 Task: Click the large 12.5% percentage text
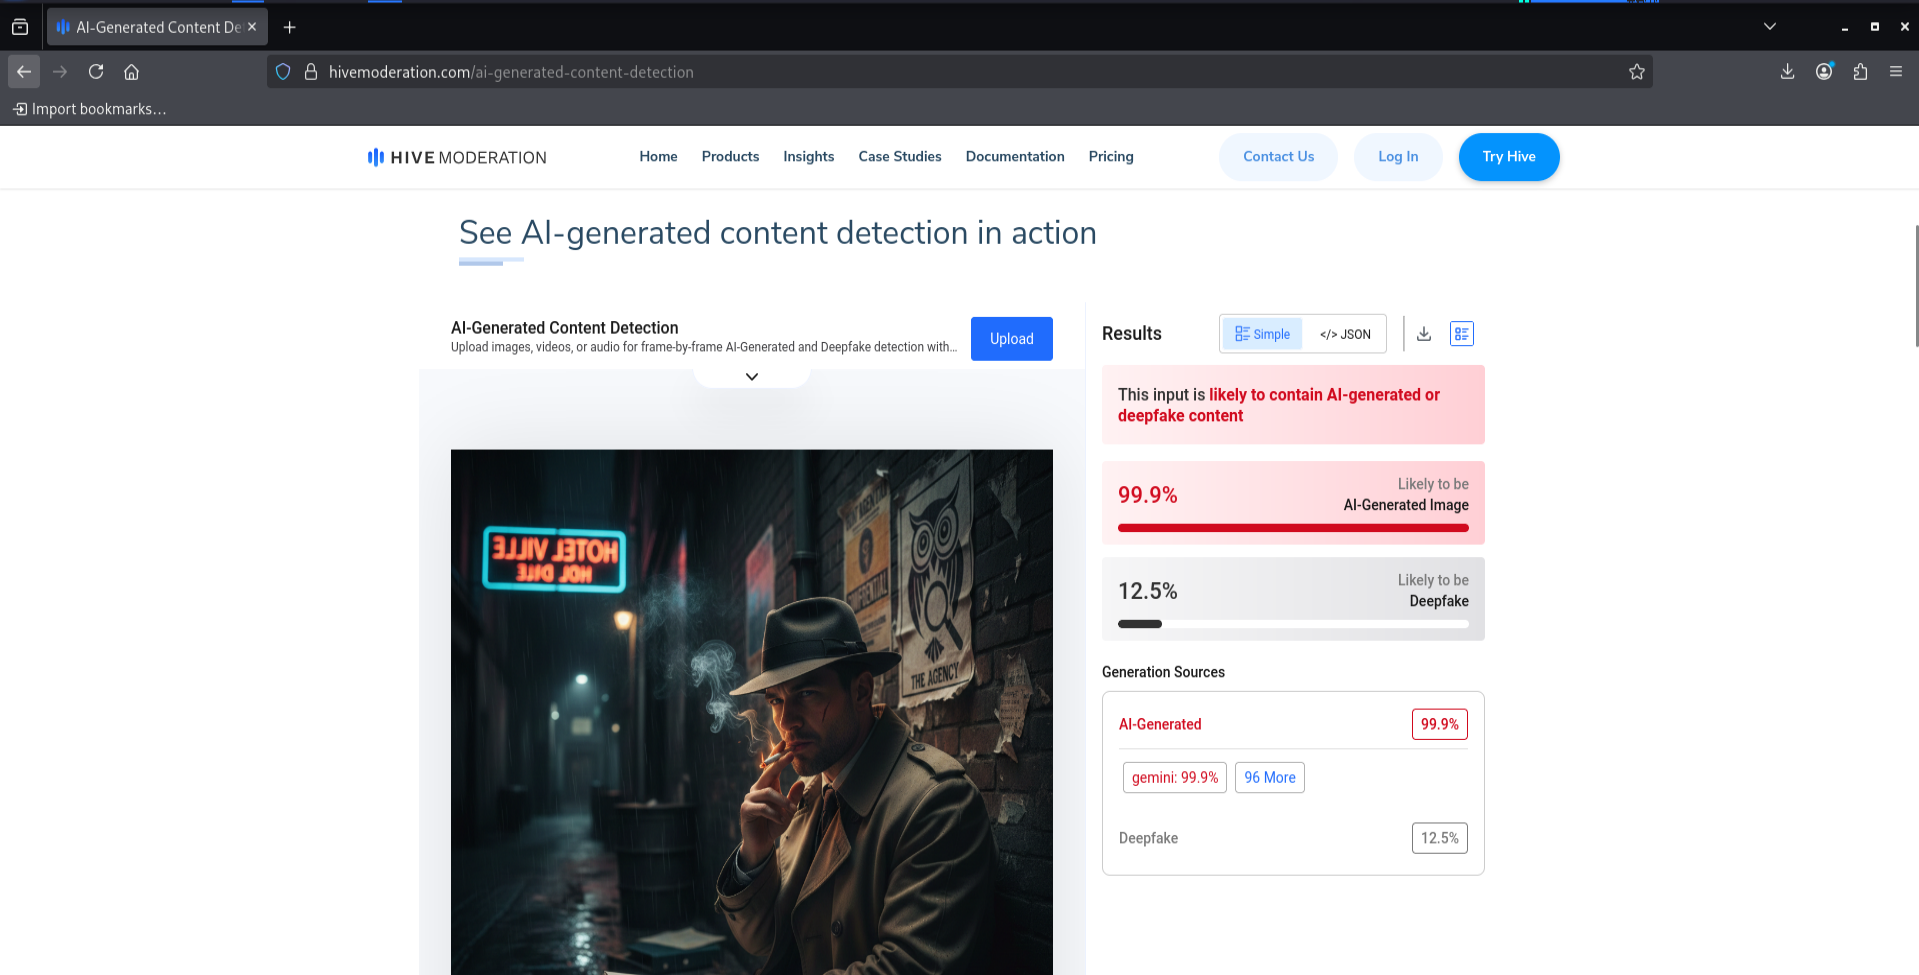[1148, 591]
